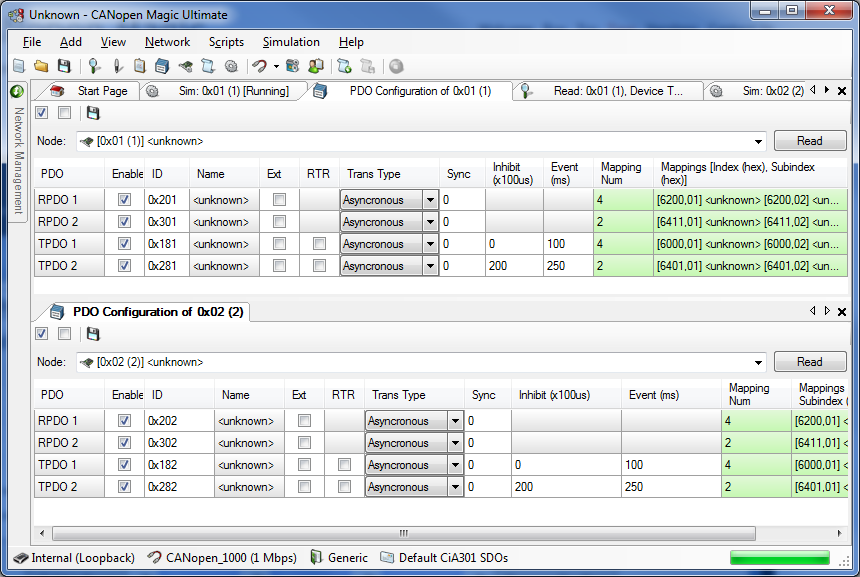The width and height of the screenshot is (860, 577).
Task: Click Read button for node 0x02
Action: [809, 362]
